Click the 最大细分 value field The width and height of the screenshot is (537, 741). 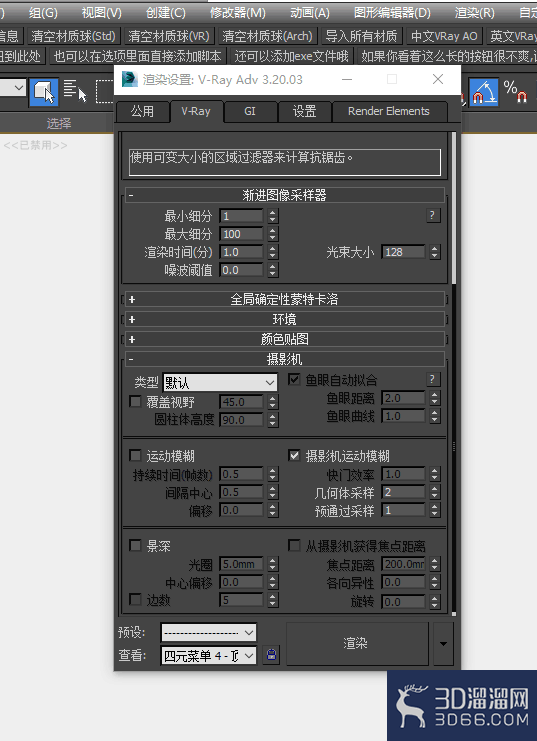(241, 234)
